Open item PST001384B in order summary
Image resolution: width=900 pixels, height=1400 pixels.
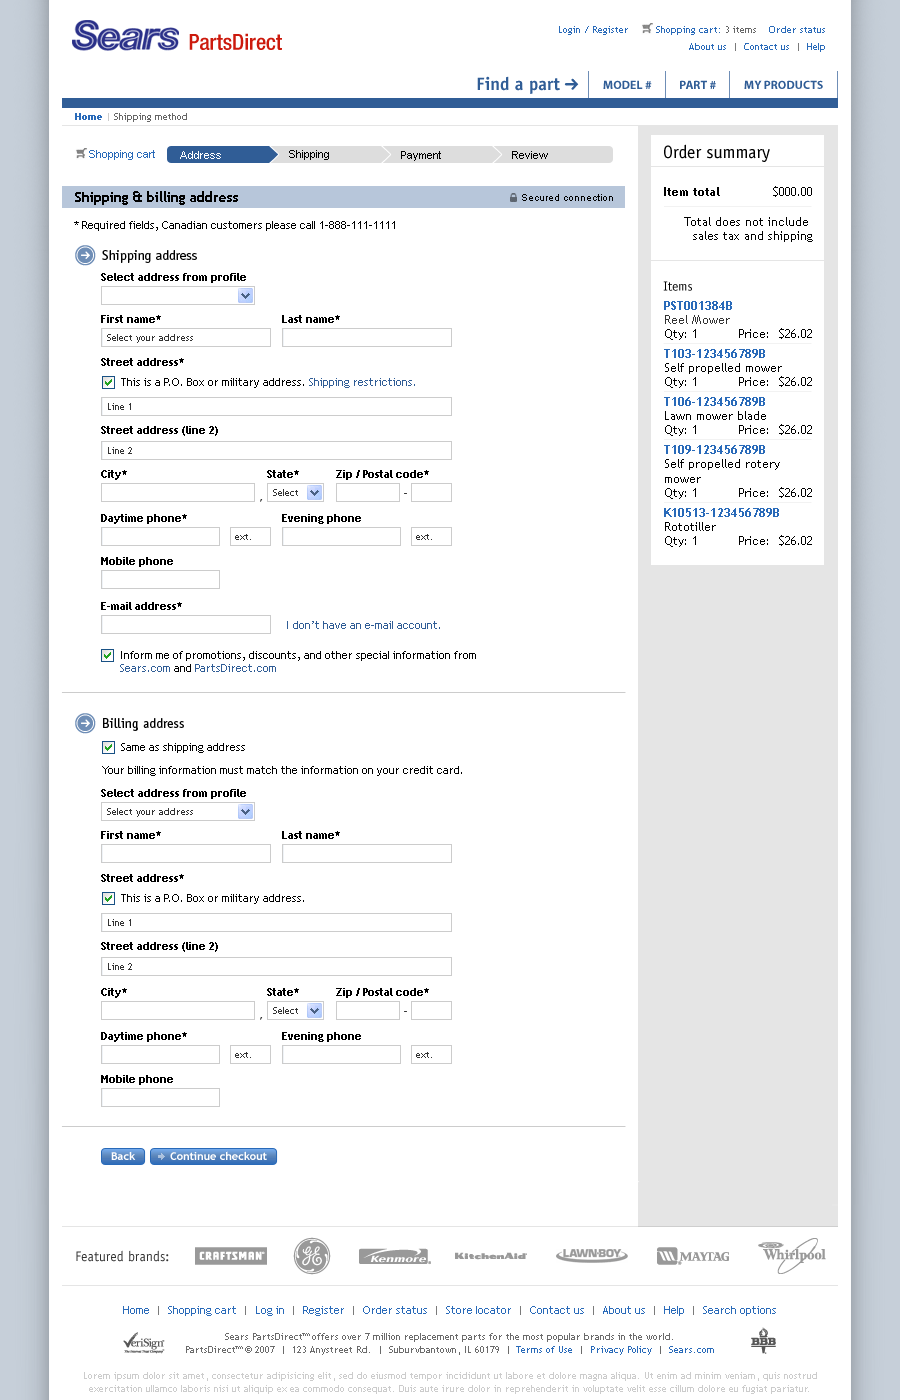(x=698, y=306)
